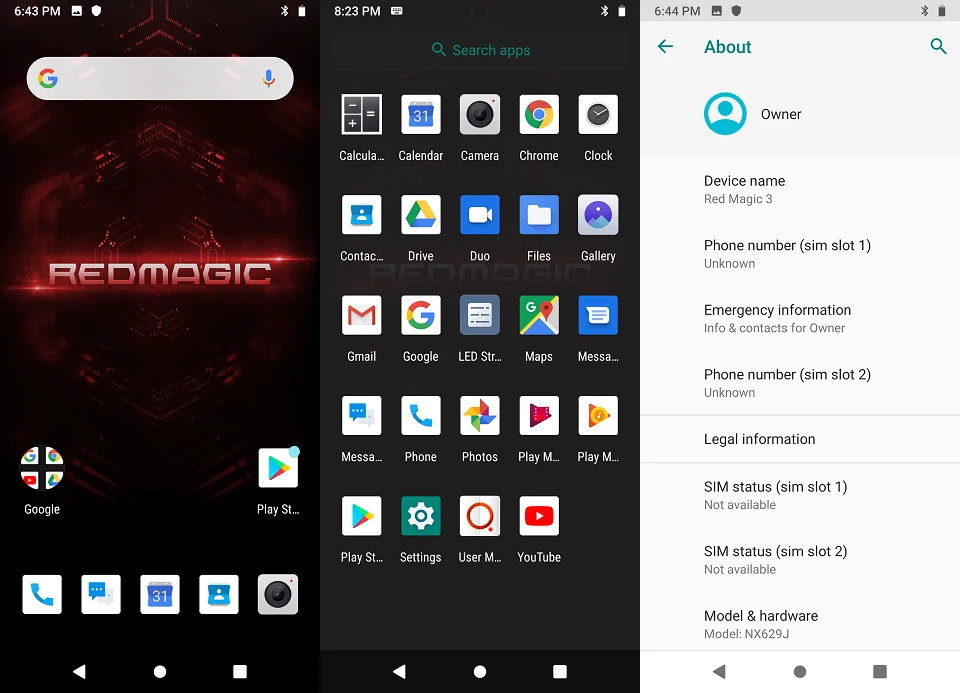This screenshot has height=693, width=960.
Task: Launch Gmail
Action: [361, 315]
